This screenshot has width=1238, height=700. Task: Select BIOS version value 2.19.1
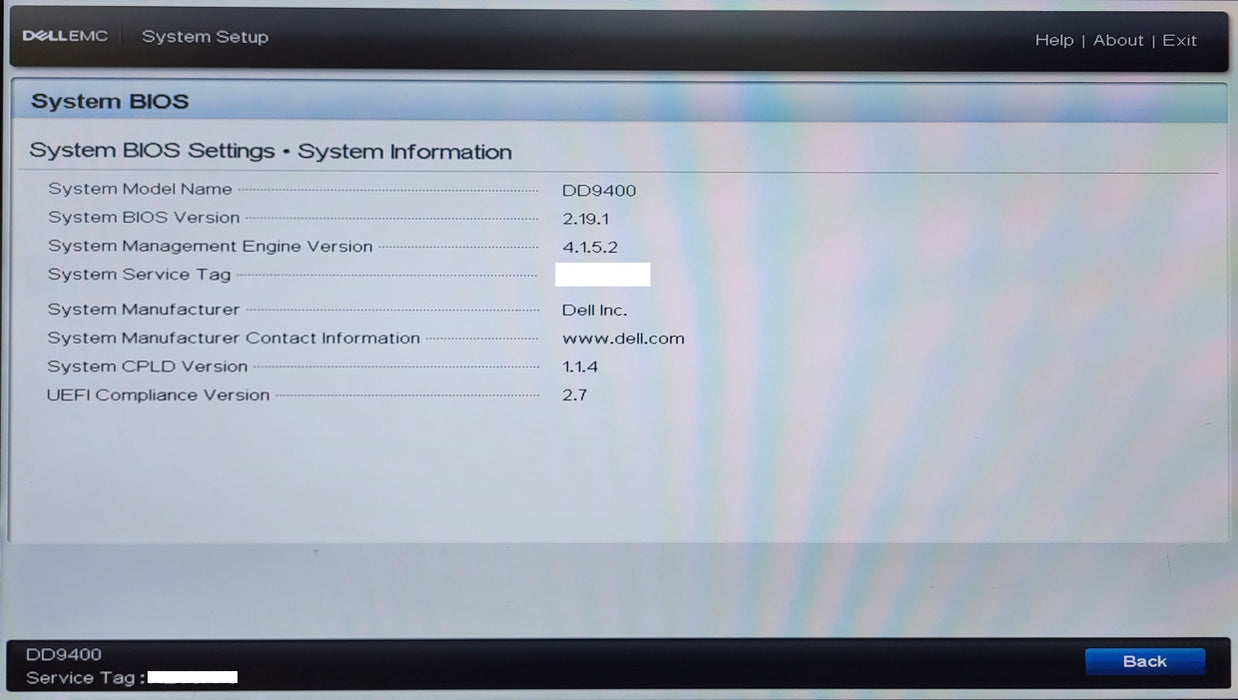click(586, 218)
